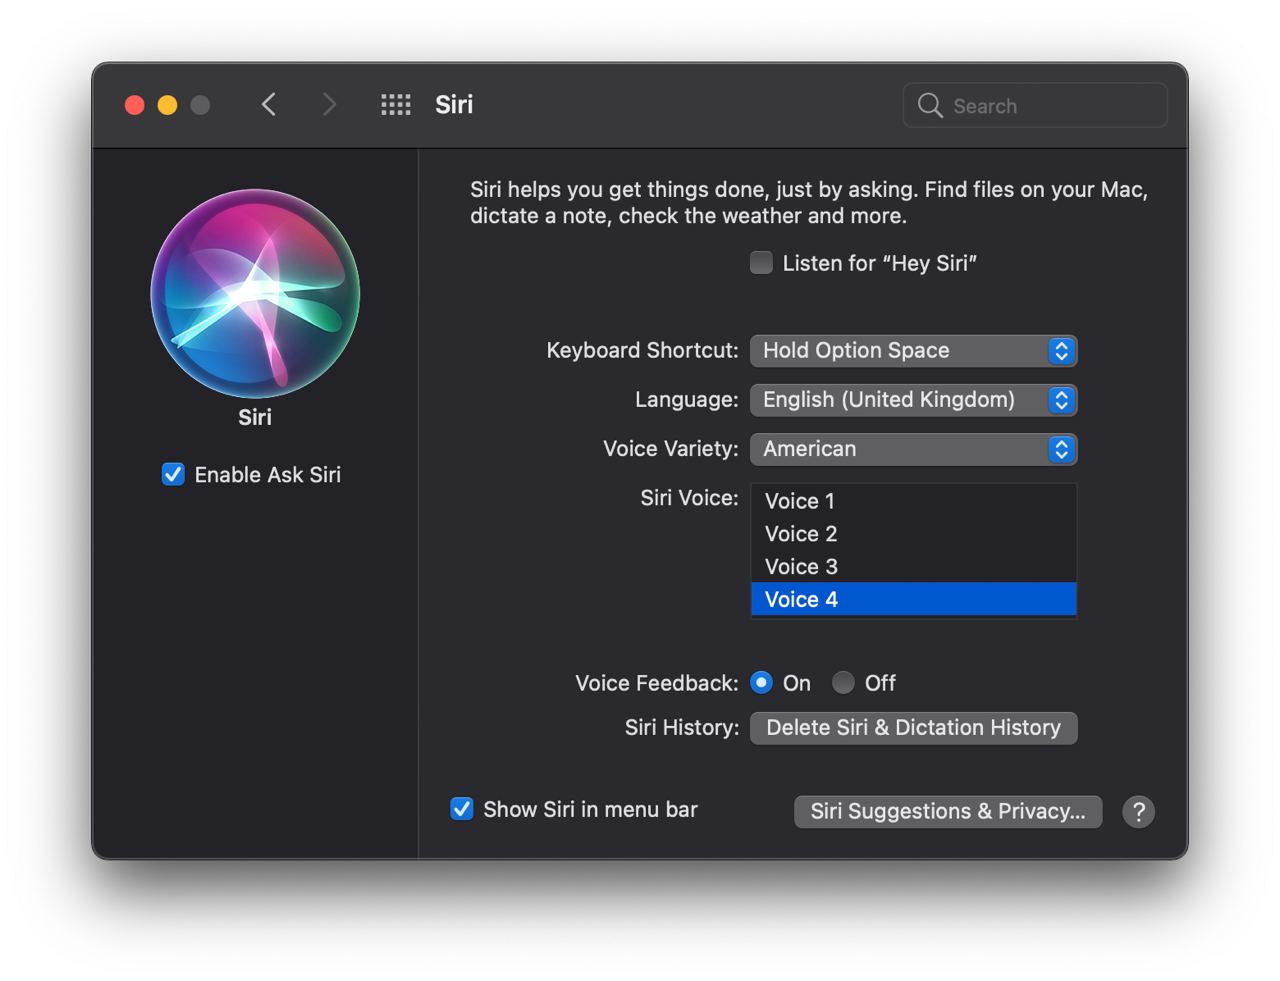Select Voice 1 in Siri Voice list
The width and height of the screenshot is (1280, 981).
(x=800, y=501)
